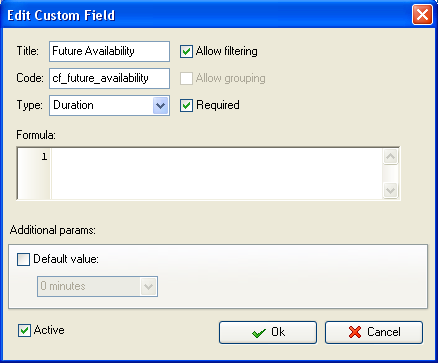Viewport: 438px width, 363px height.
Task: Click inside the Formula editor area
Action: pyautogui.click(x=217, y=173)
